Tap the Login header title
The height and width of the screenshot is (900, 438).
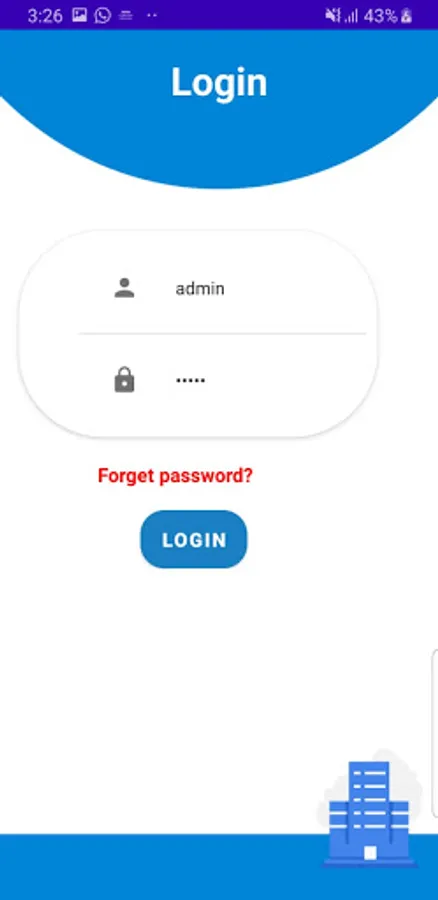(x=219, y=83)
